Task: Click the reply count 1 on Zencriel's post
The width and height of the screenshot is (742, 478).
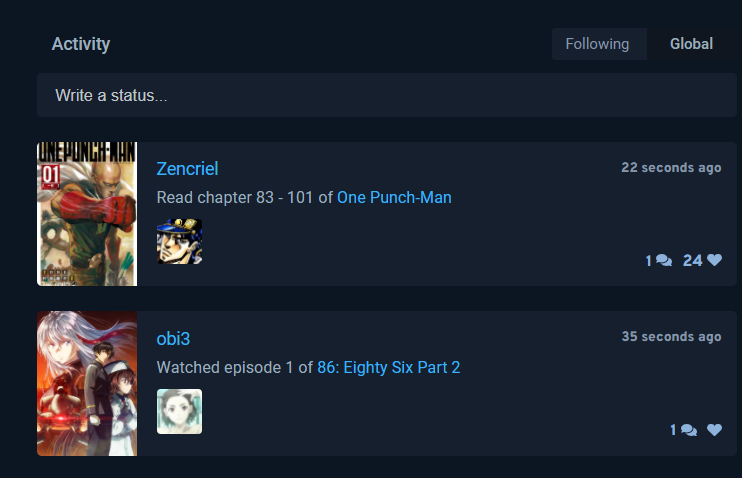Action: click(x=649, y=261)
